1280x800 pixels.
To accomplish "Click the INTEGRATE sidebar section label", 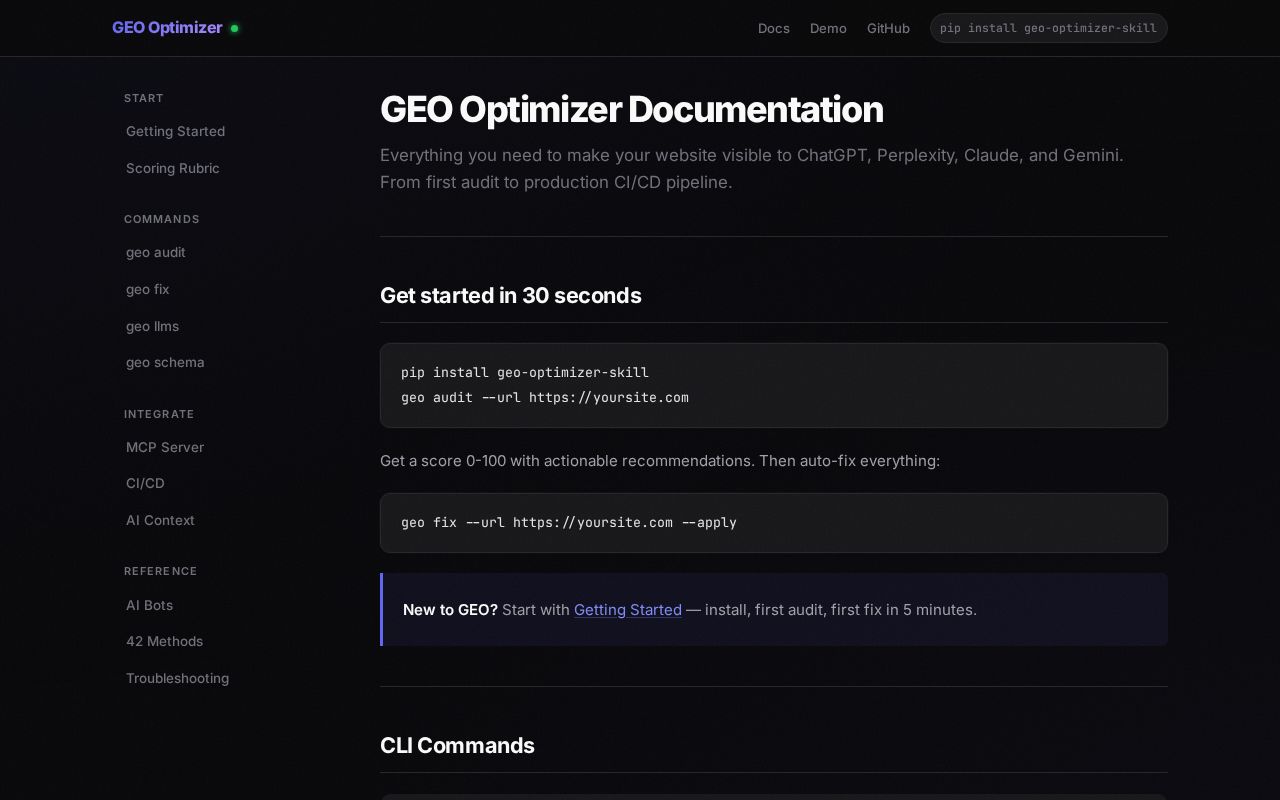I will pos(159,414).
